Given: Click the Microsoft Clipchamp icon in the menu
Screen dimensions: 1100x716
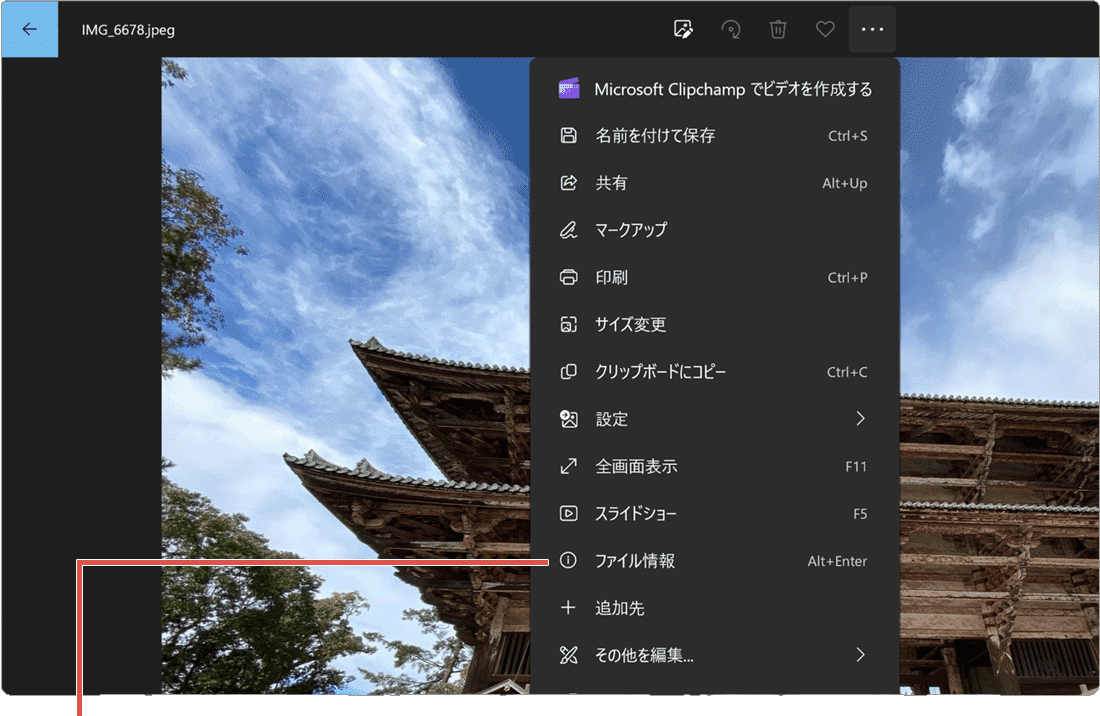Looking at the screenshot, I should pos(569,88).
